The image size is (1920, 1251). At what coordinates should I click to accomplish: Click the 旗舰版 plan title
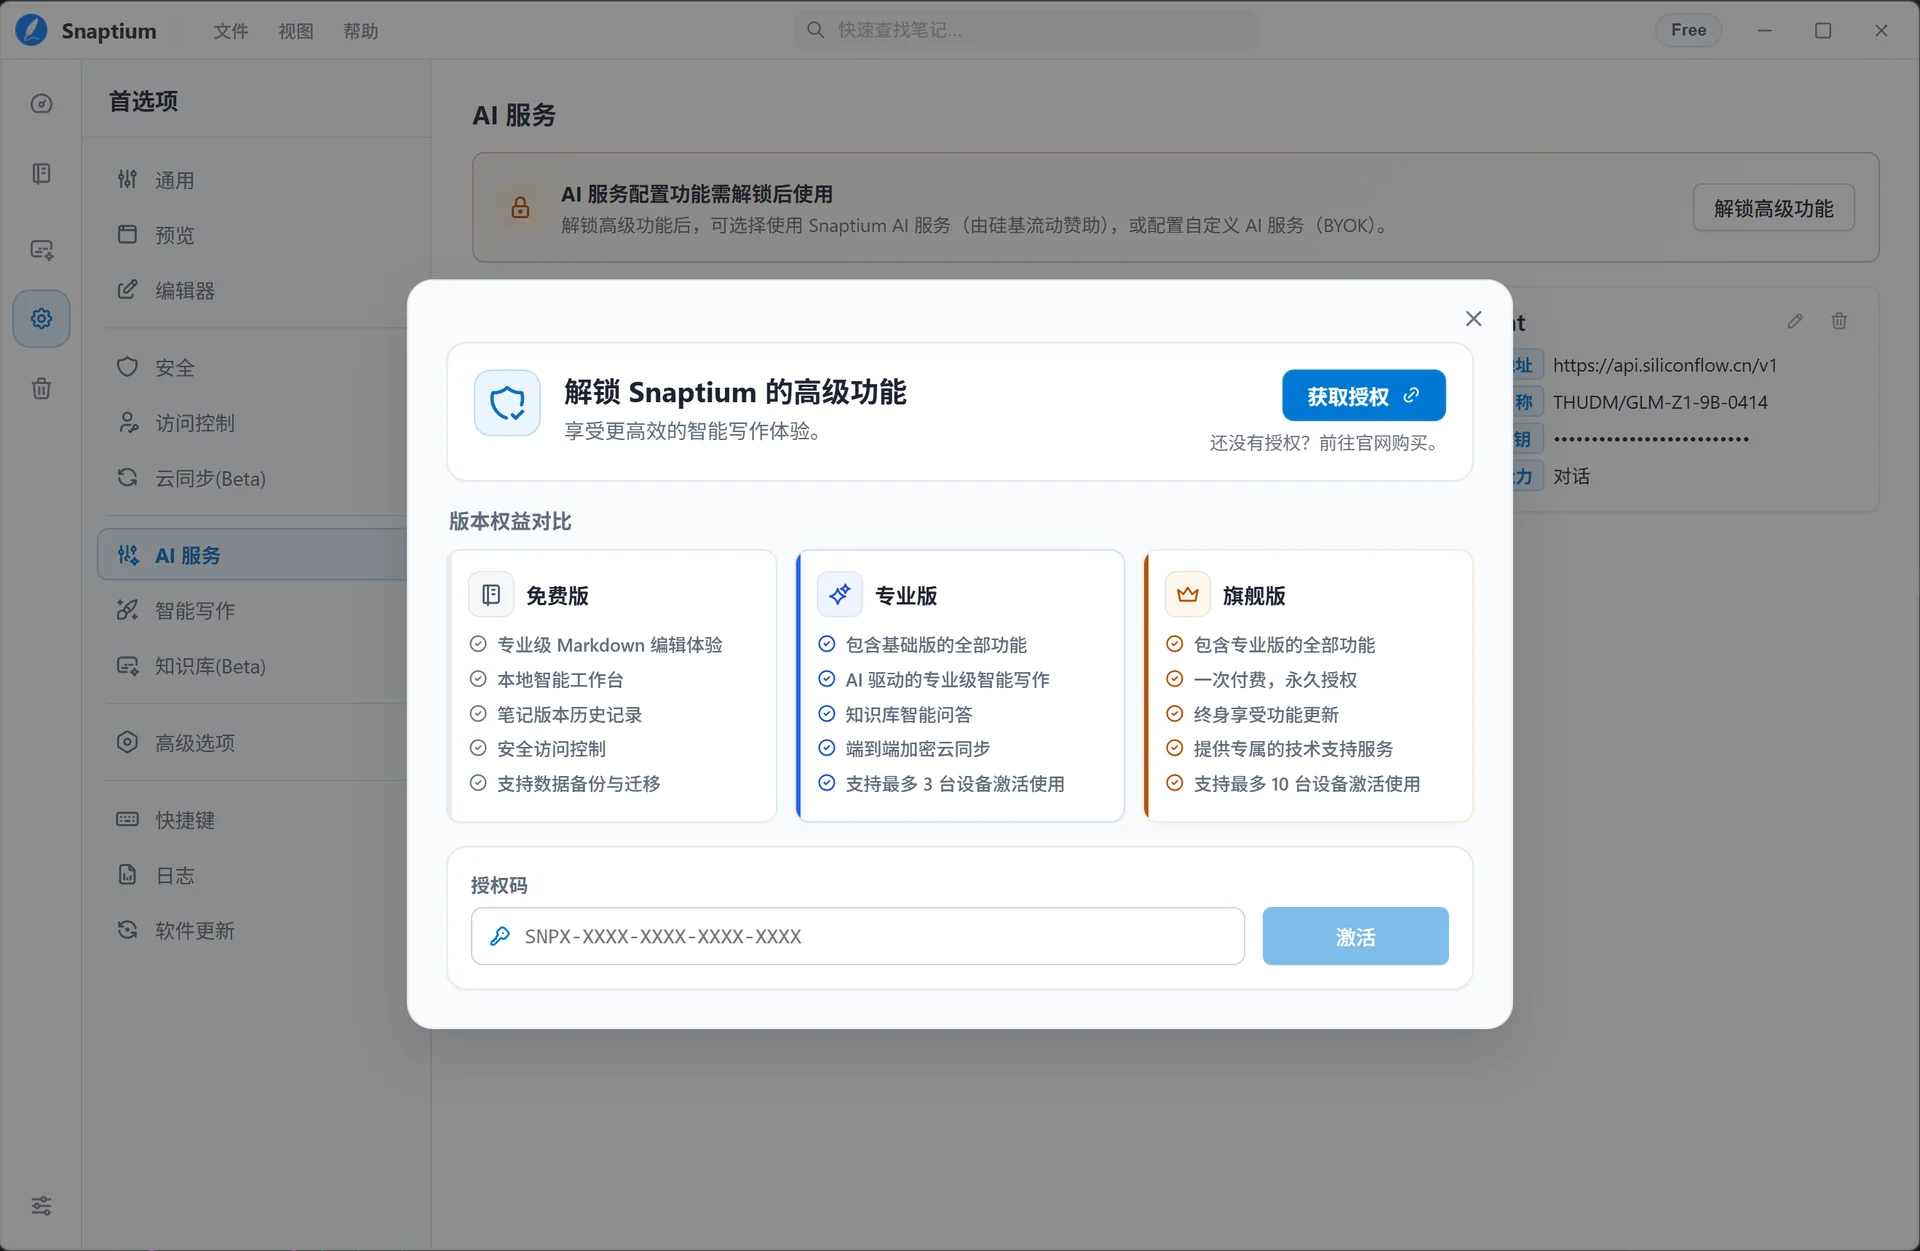point(1254,596)
